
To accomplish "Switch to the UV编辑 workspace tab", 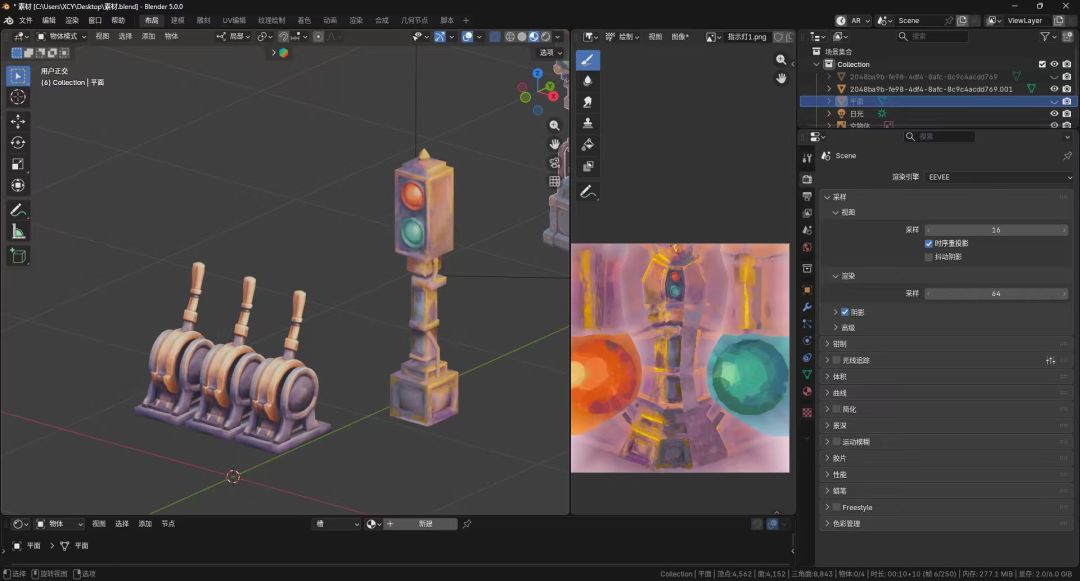I will pos(234,20).
